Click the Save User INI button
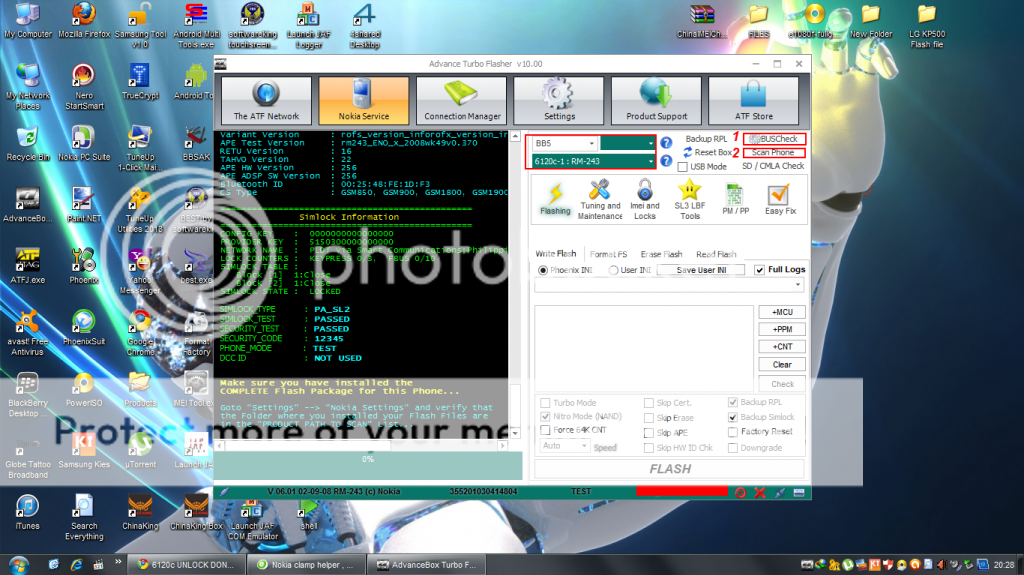 701,270
